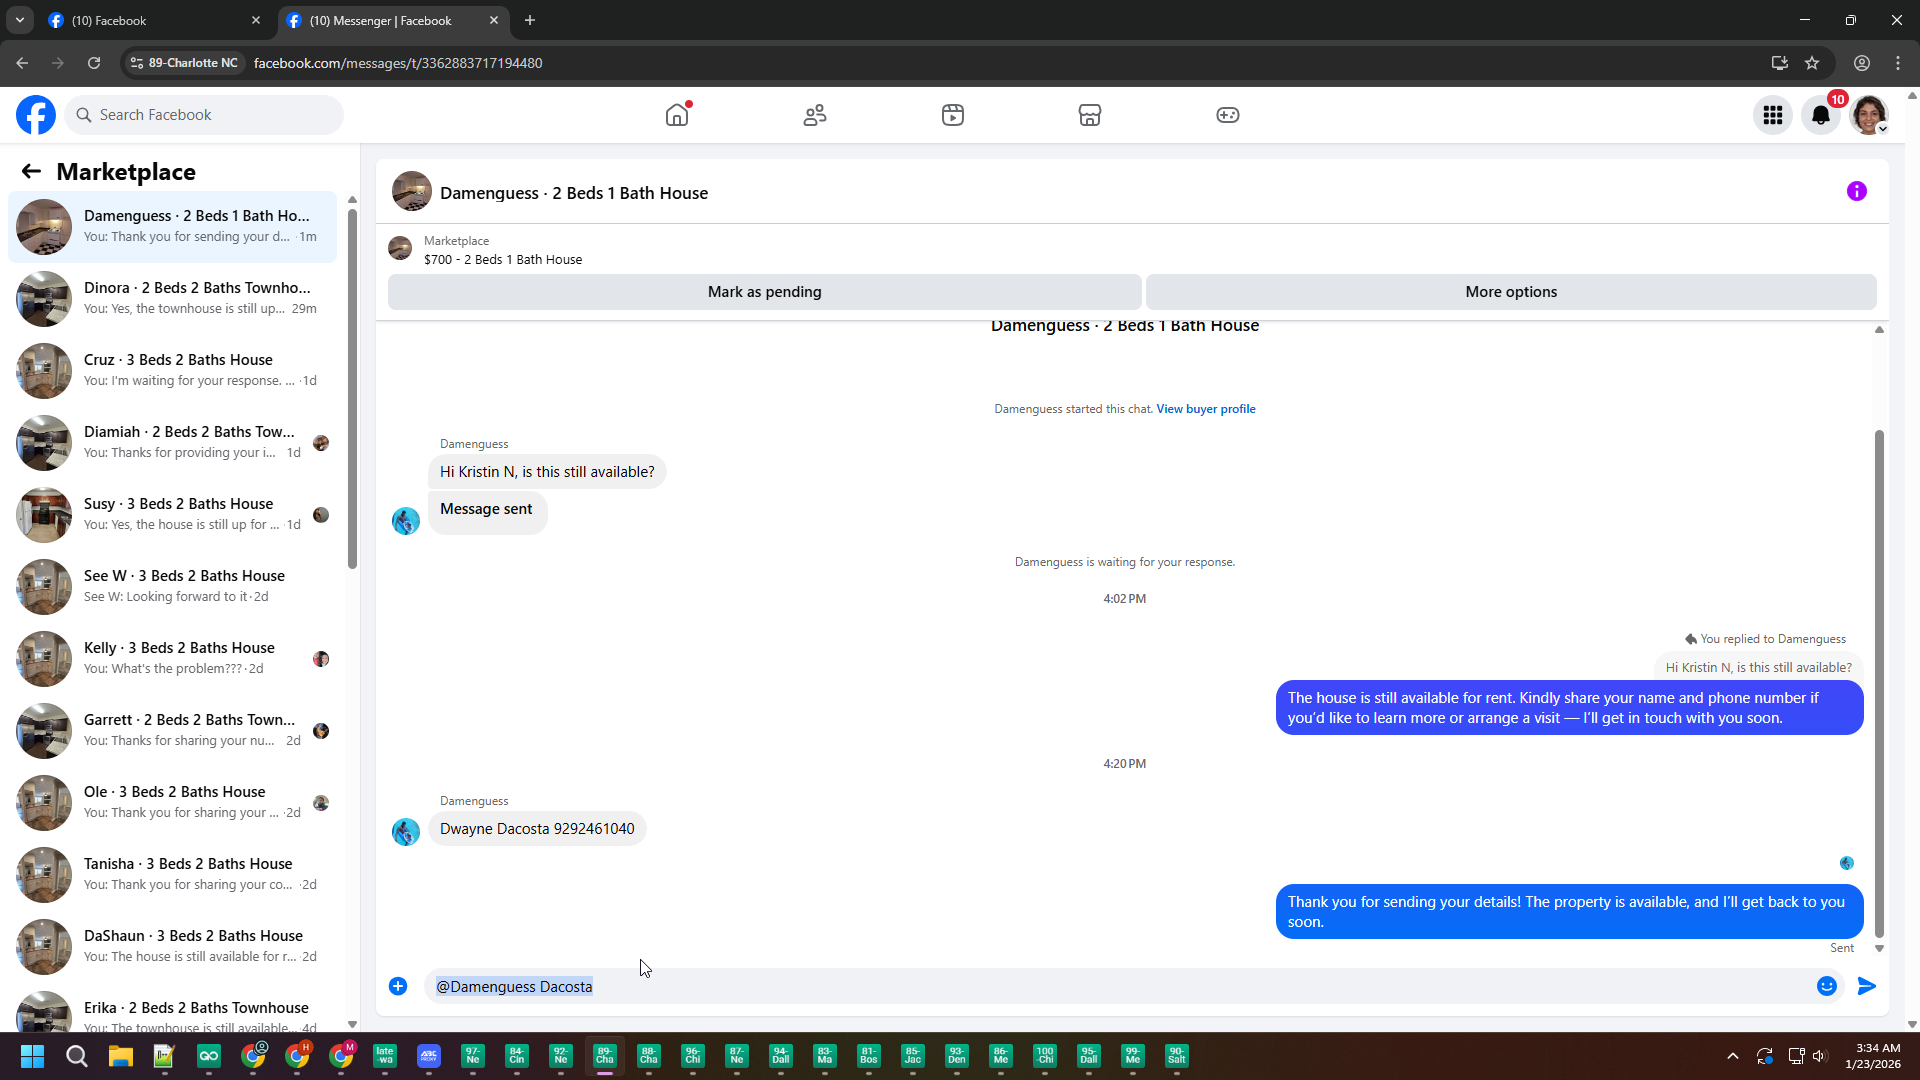Open the notifications bell icon
The width and height of the screenshot is (1920, 1080).
1821,115
